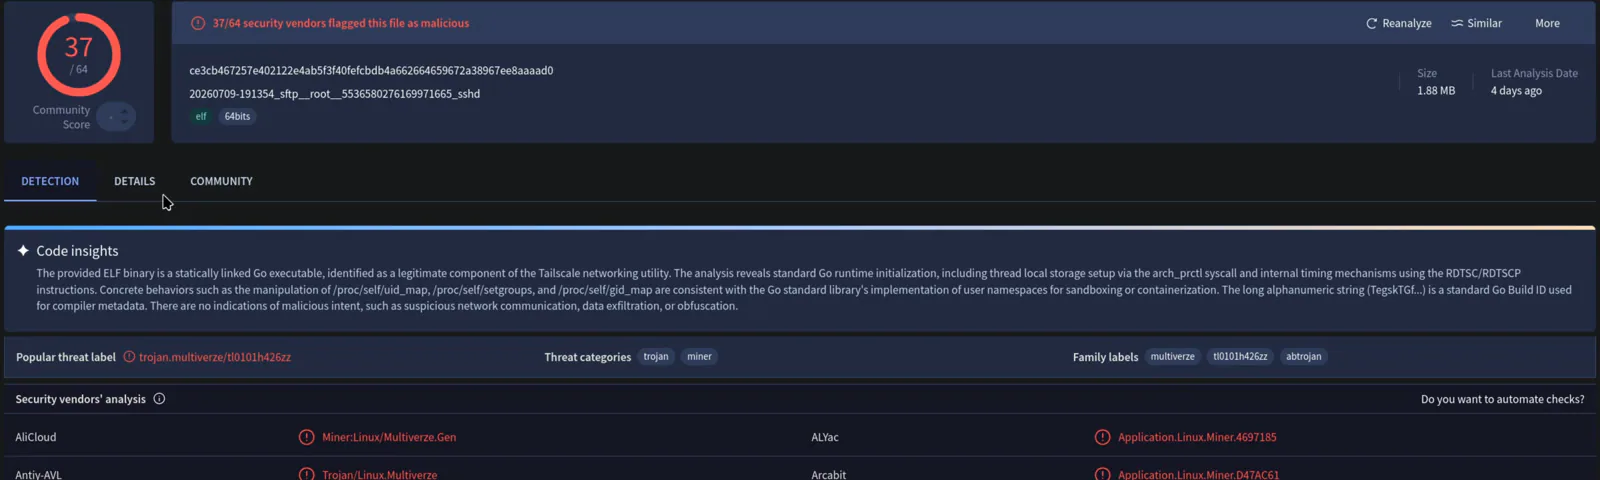Click the Application.Linux.Miner.4697185 detection result
The width and height of the screenshot is (1600, 480).
pyautogui.click(x=1197, y=437)
